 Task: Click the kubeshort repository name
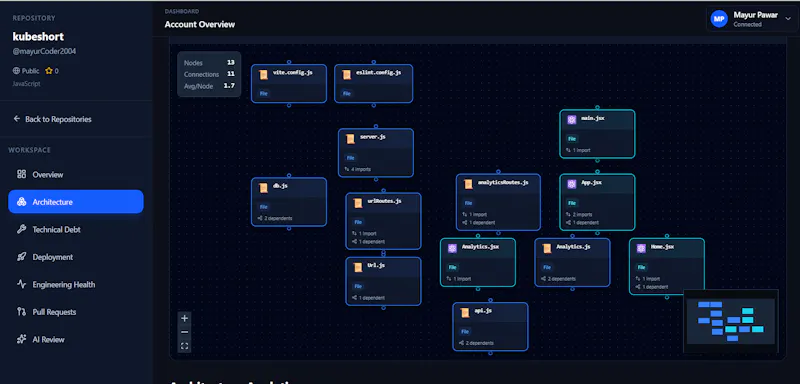pos(38,37)
